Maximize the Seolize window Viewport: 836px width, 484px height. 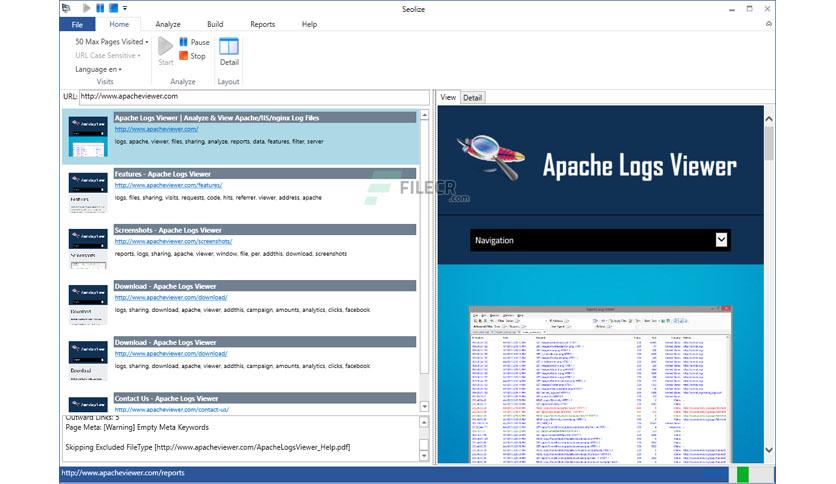tap(750, 9)
